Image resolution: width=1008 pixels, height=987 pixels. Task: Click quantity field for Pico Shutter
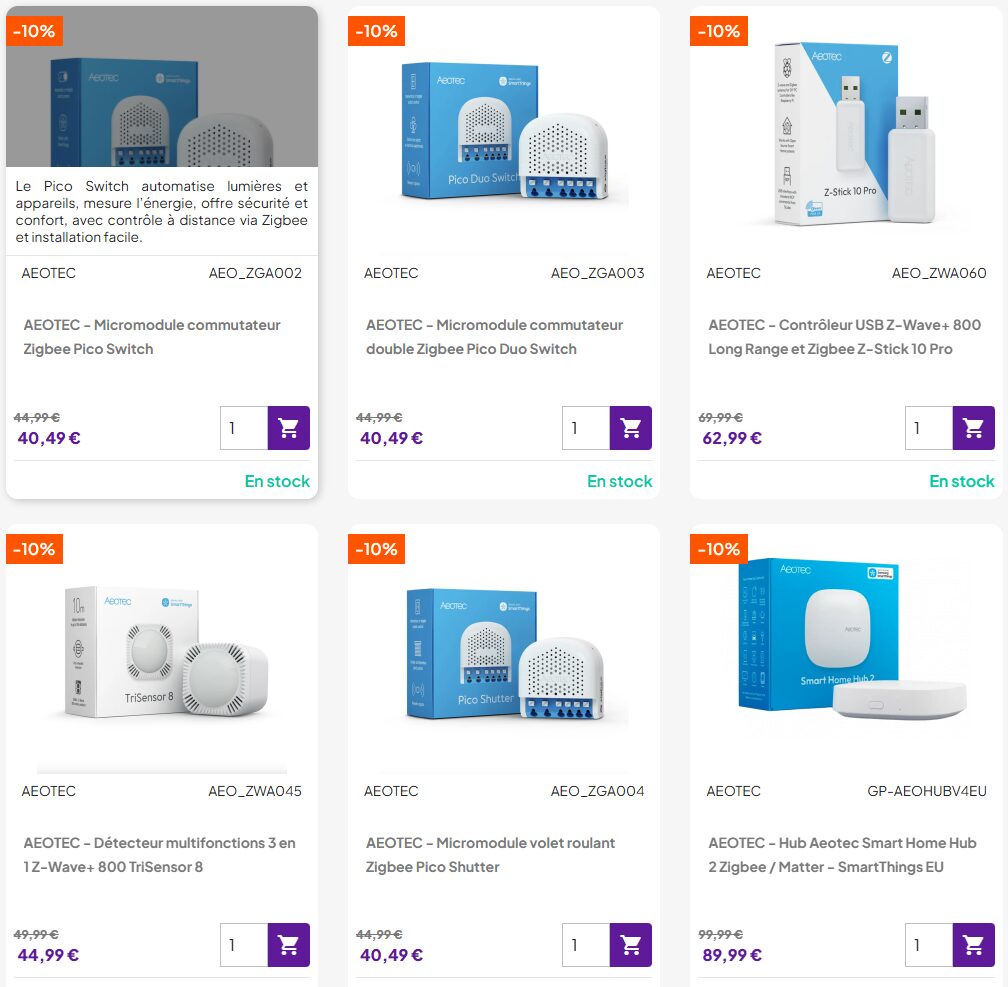point(586,945)
